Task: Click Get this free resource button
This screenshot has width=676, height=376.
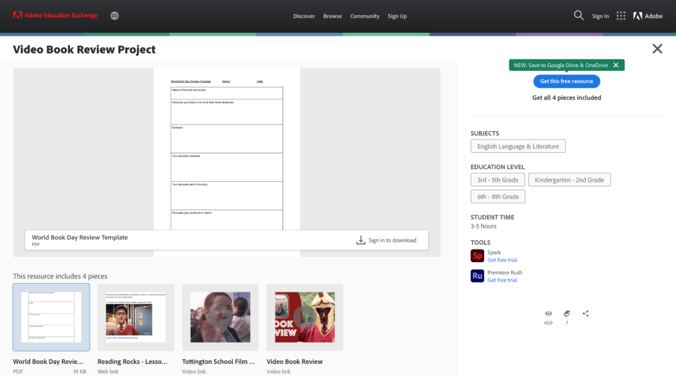Action: pyautogui.click(x=566, y=81)
